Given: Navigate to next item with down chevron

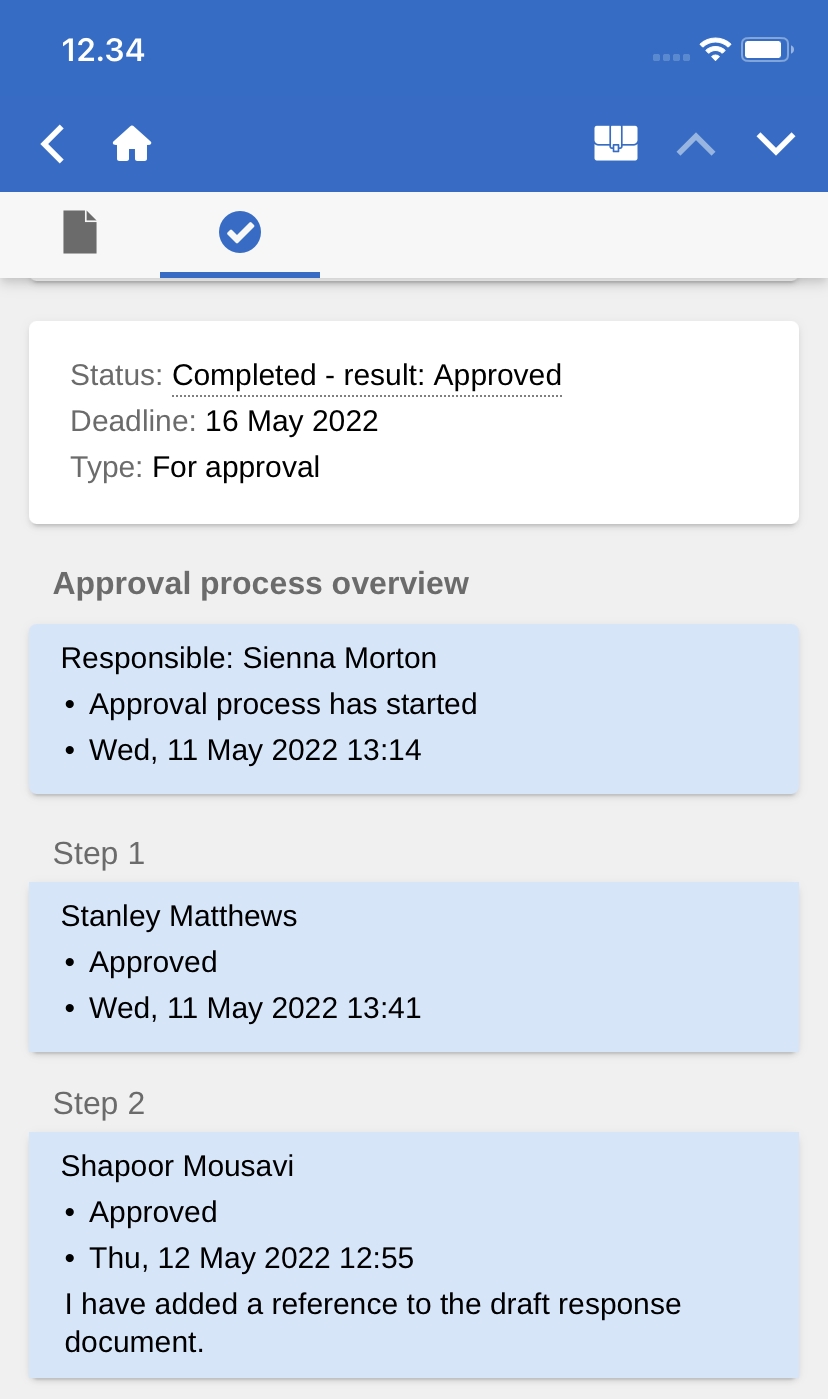Looking at the screenshot, I should point(776,144).
